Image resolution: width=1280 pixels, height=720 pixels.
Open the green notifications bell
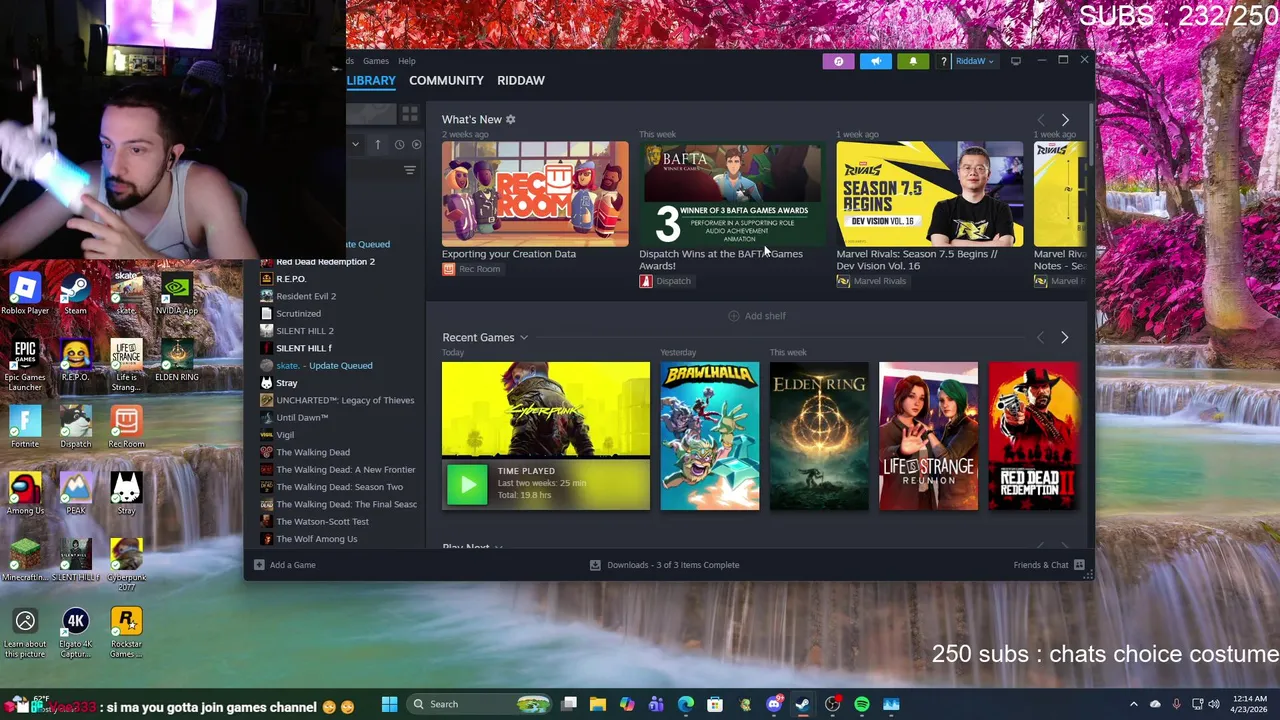tap(912, 61)
